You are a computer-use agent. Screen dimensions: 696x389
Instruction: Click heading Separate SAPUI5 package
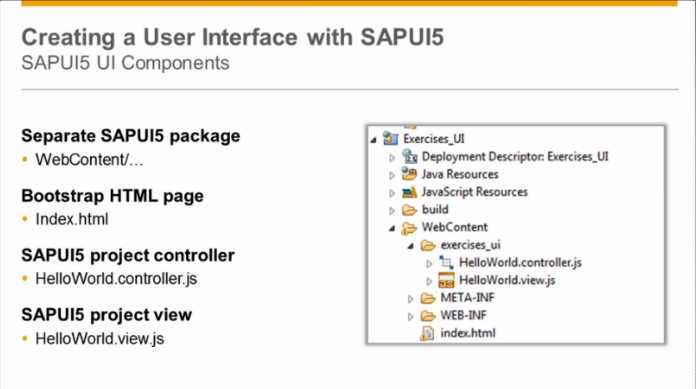coord(130,136)
